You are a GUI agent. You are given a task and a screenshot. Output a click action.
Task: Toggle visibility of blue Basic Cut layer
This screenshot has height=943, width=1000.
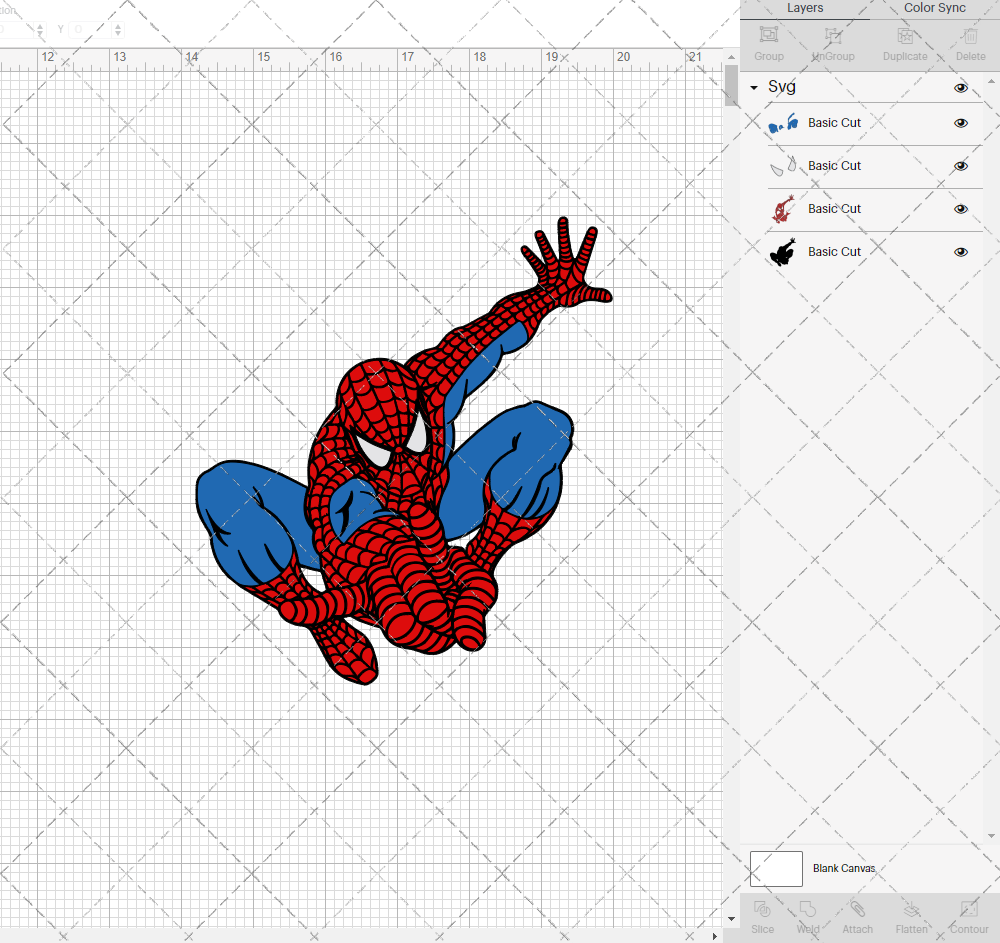point(960,123)
